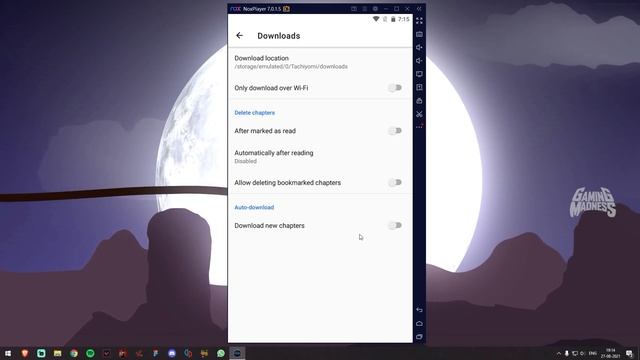640x360 pixels.
Task: Show hidden system tray icons chevron
Action: pyautogui.click(x=559, y=353)
